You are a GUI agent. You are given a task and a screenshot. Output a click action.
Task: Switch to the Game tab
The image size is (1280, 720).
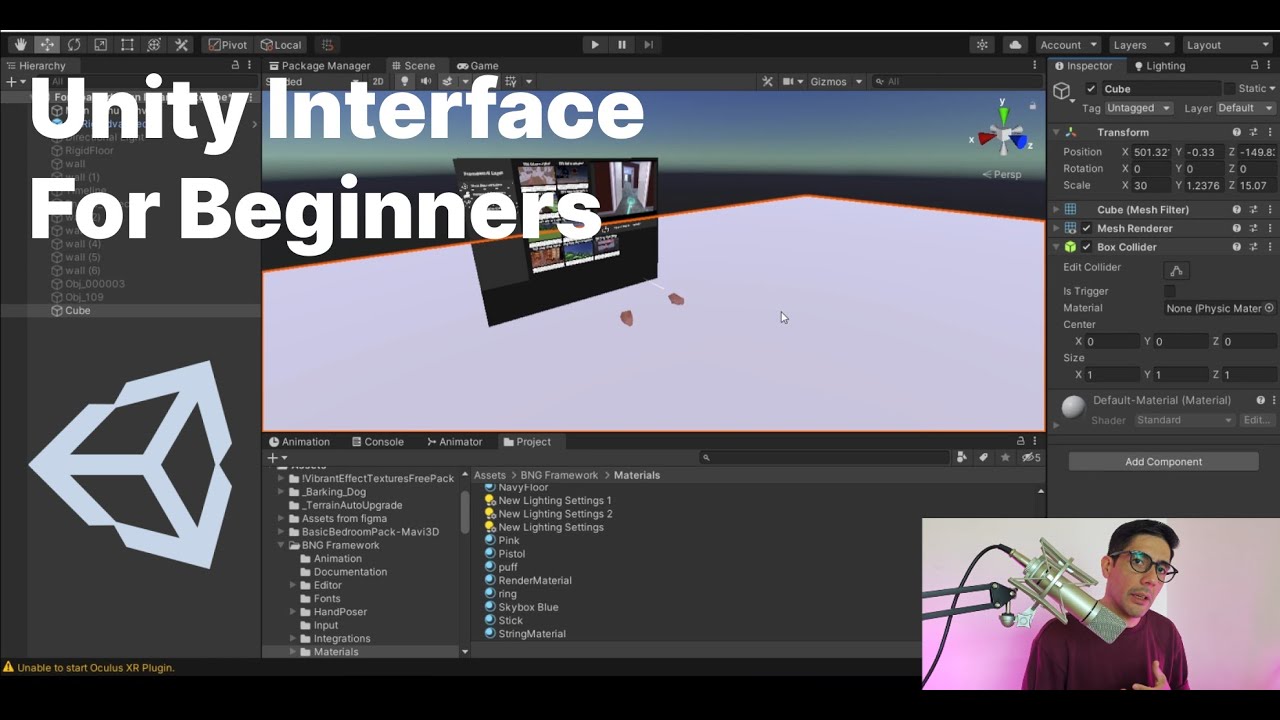(x=476, y=66)
